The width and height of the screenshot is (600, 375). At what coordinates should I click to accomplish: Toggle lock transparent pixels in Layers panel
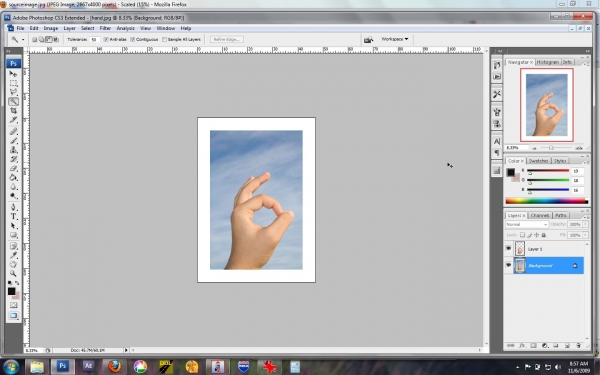click(x=522, y=235)
